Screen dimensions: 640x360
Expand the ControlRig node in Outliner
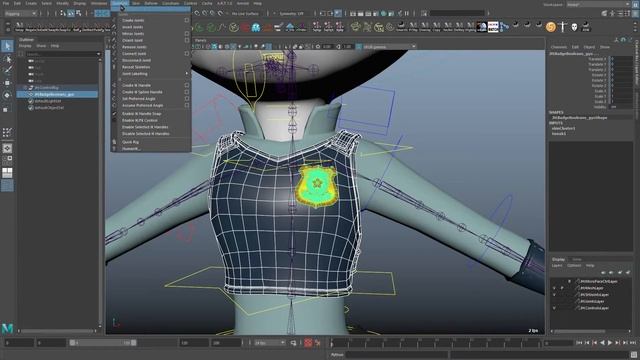click(25, 87)
